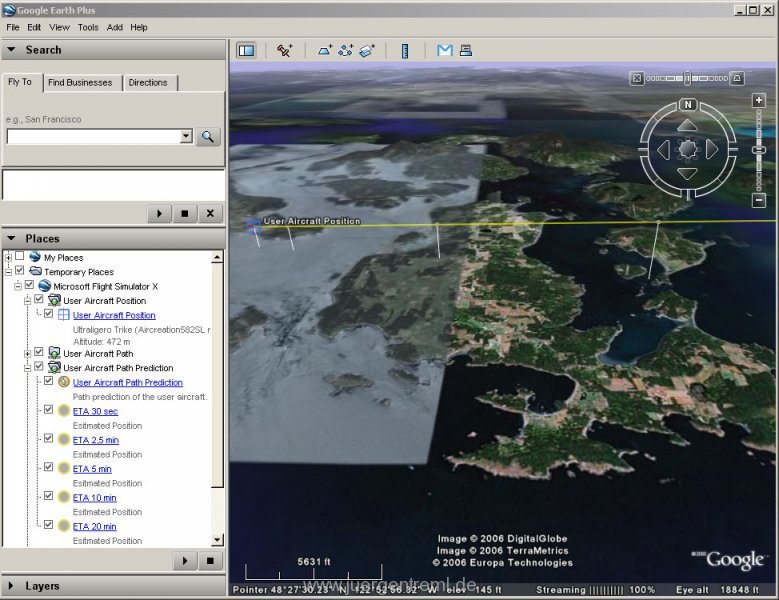Click the tilt-down icon right of tilt slider
The image size is (779, 600).
(x=737, y=78)
